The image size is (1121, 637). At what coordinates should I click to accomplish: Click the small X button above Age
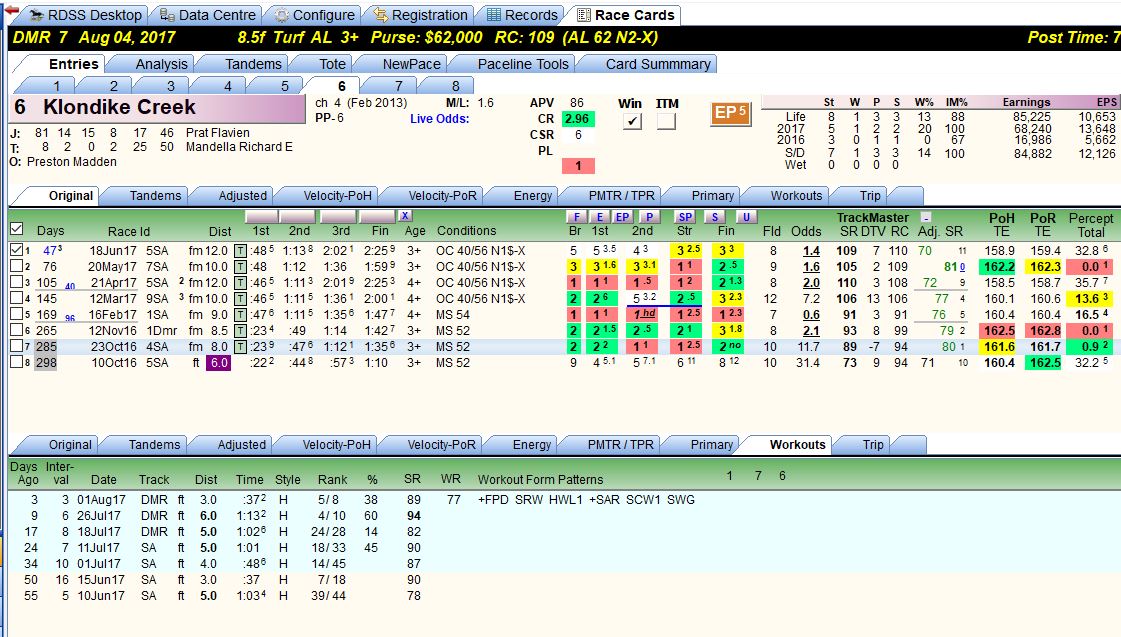tap(405, 215)
